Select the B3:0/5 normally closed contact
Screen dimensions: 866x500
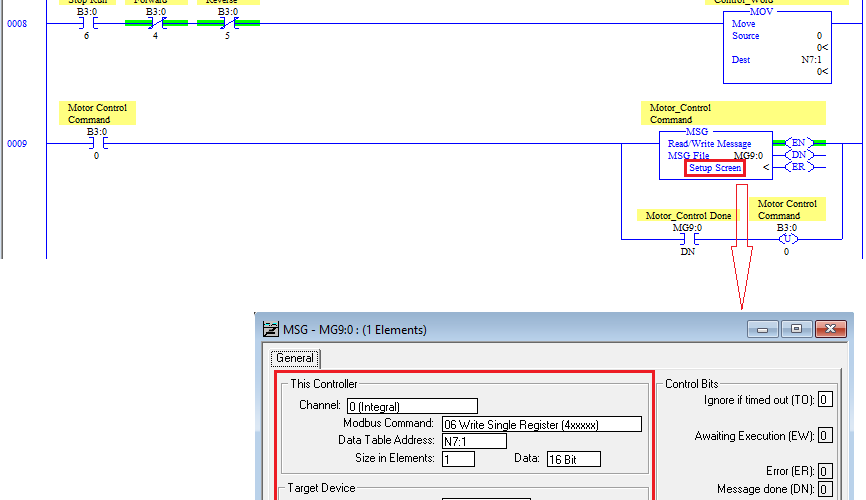click(228, 23)
